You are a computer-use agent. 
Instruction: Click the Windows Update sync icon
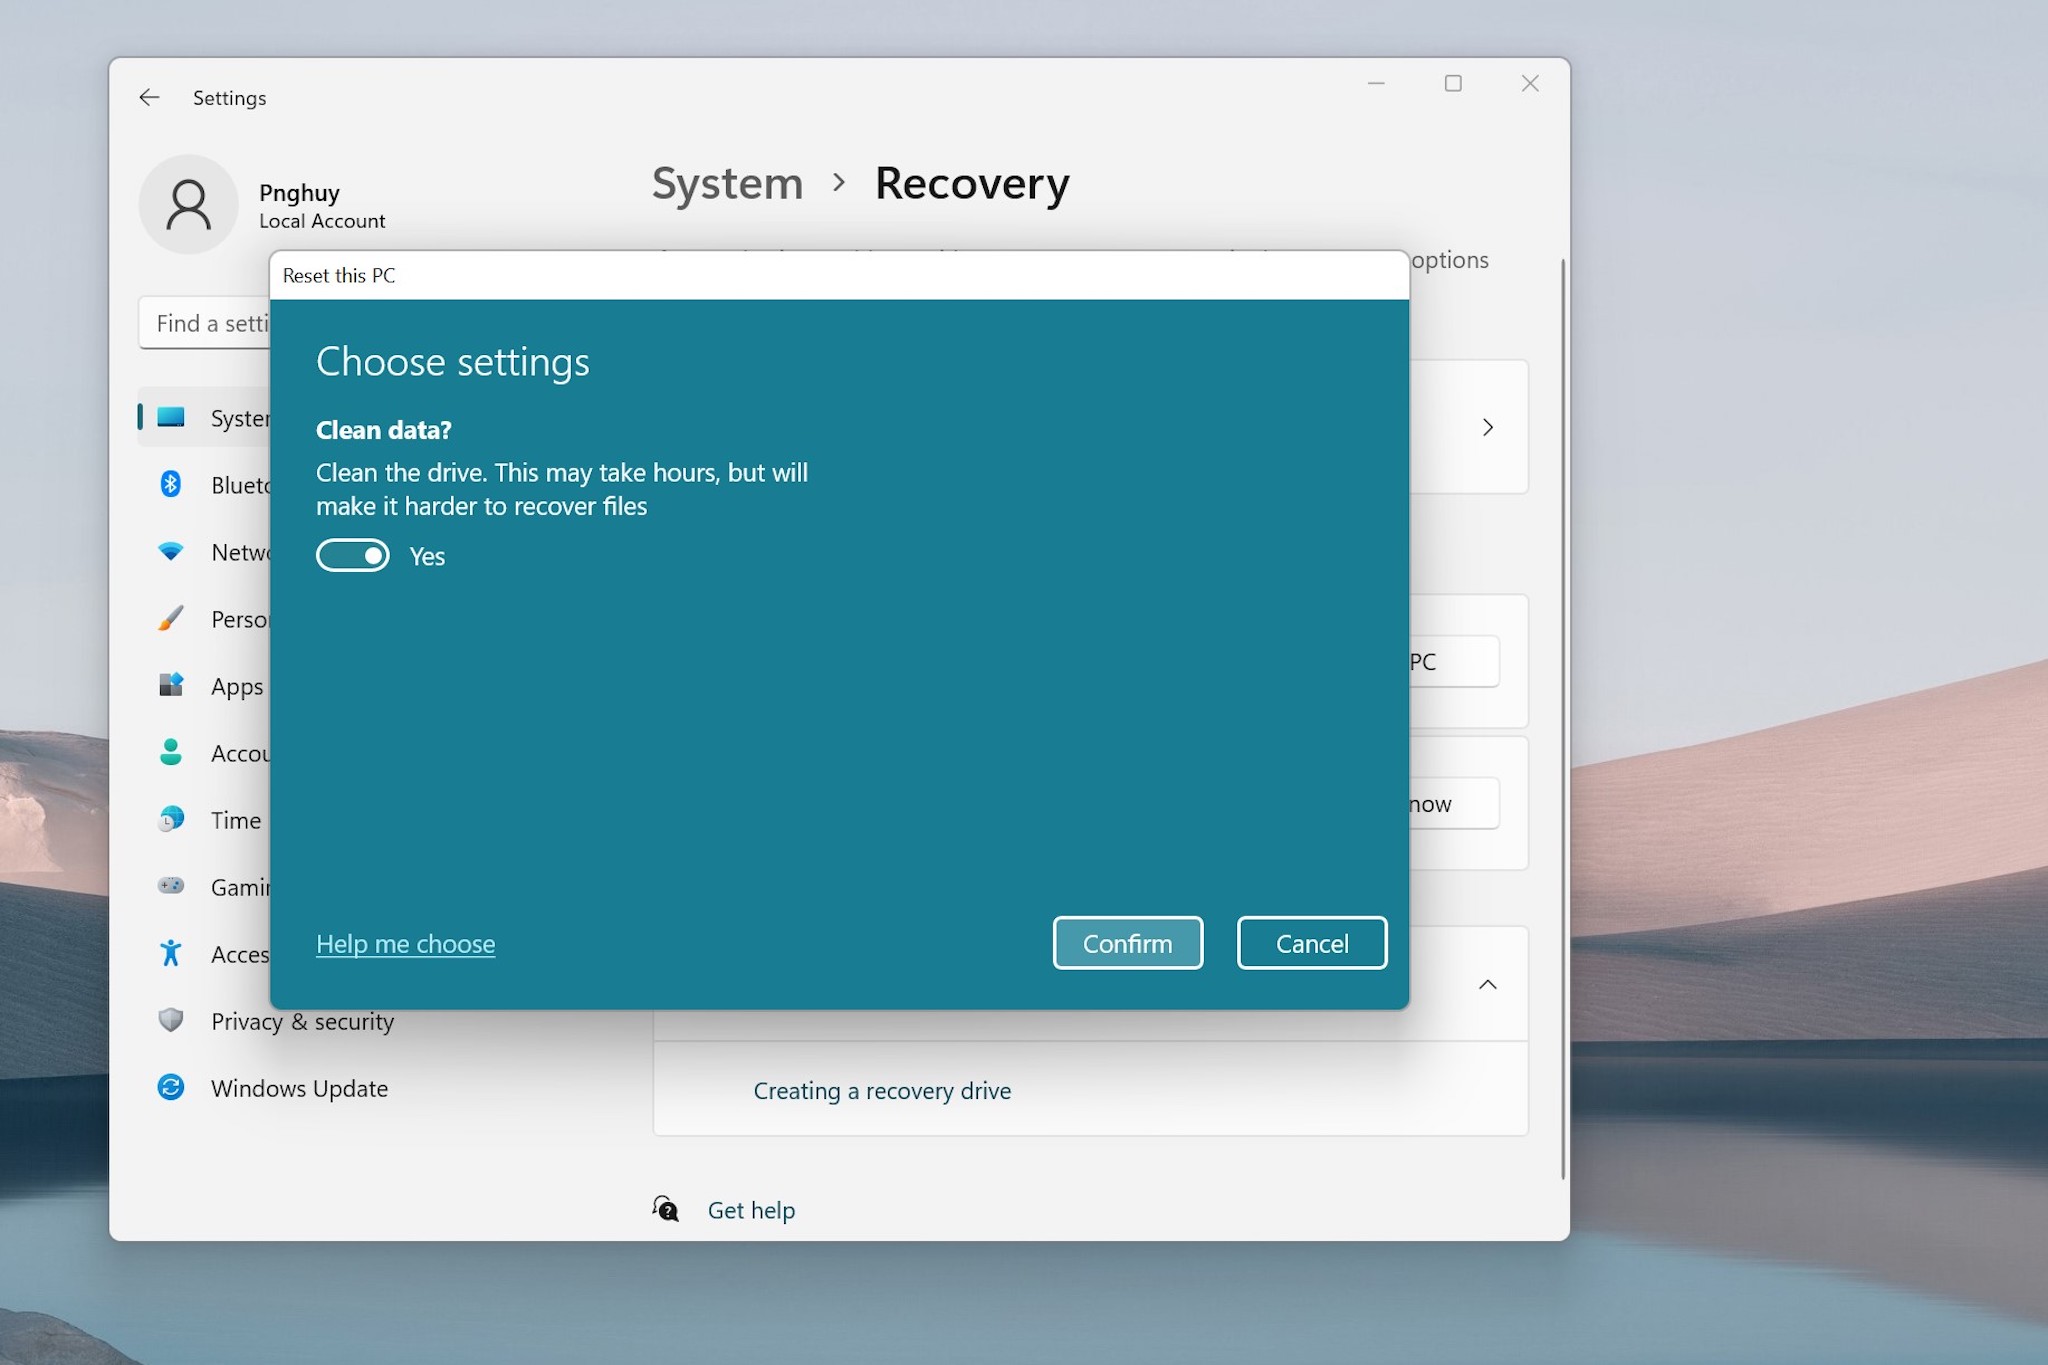coord(171,1087)
